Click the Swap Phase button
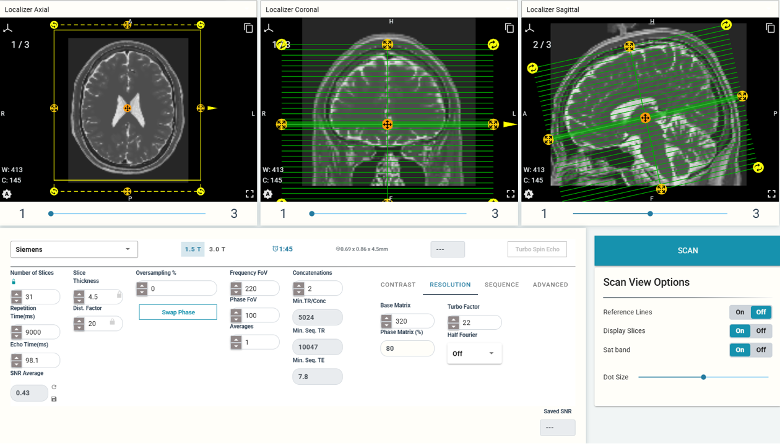The image size is (780, 445). coord(177,312)
